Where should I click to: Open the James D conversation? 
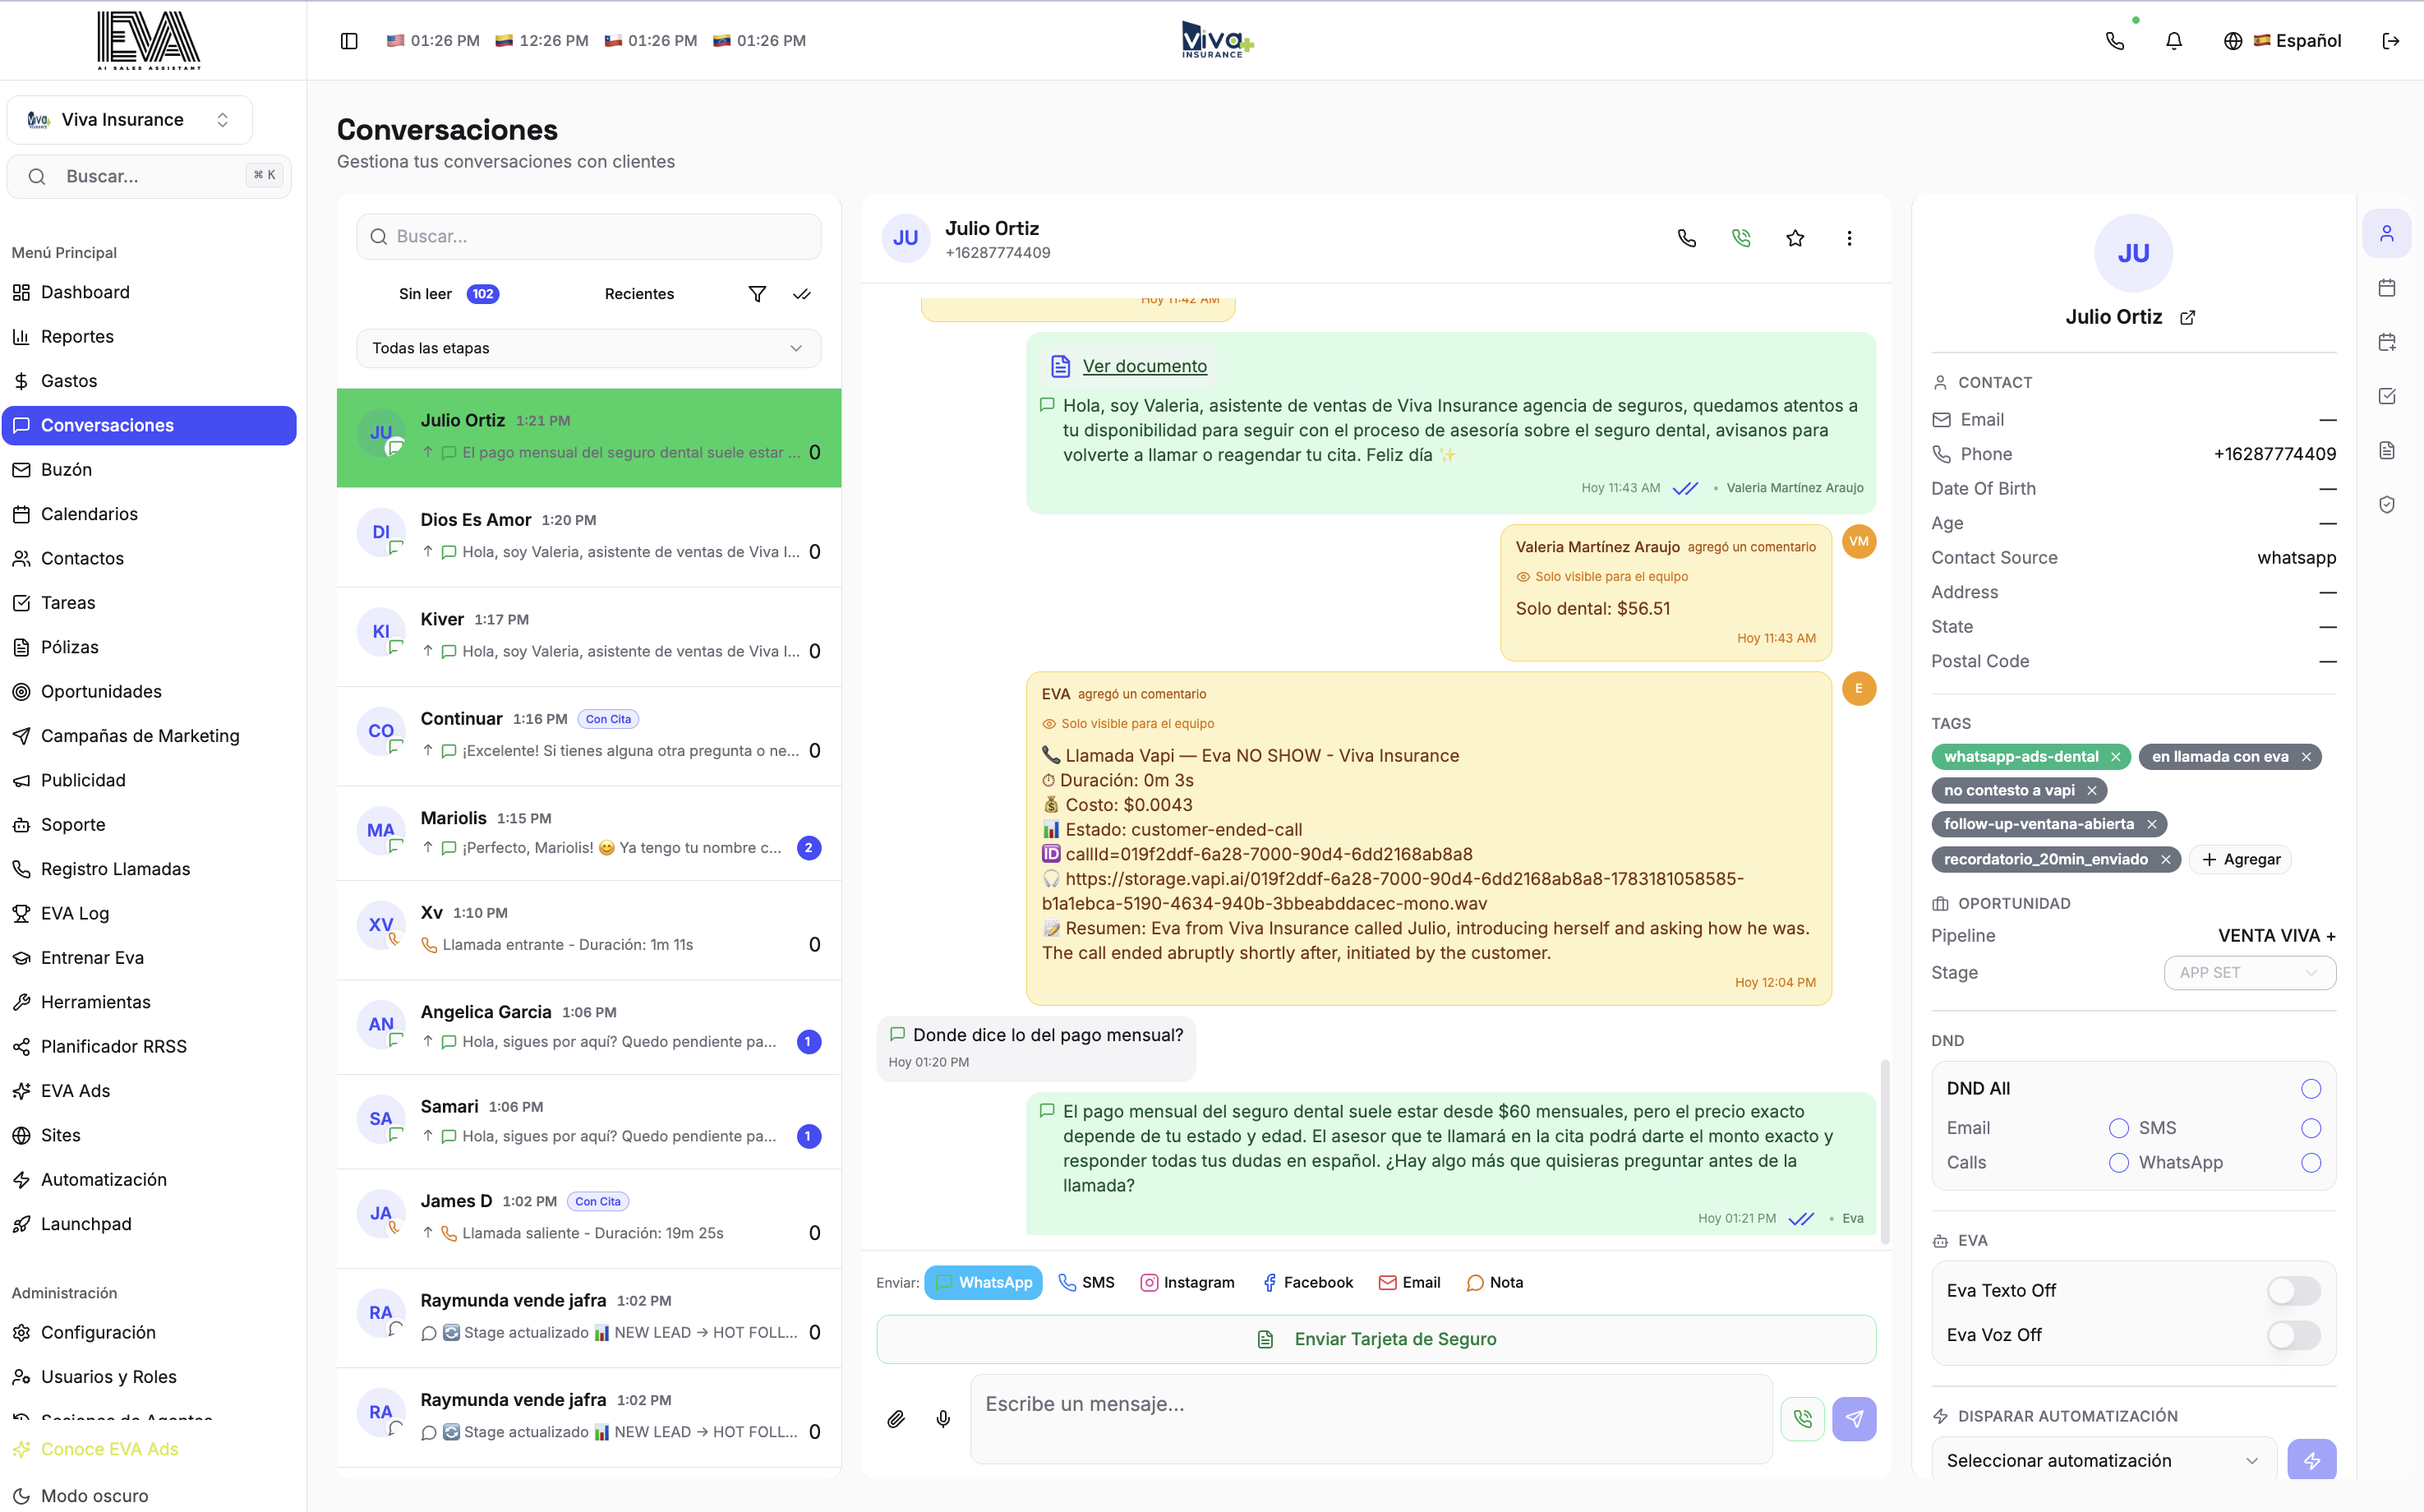click(588, 1218)
